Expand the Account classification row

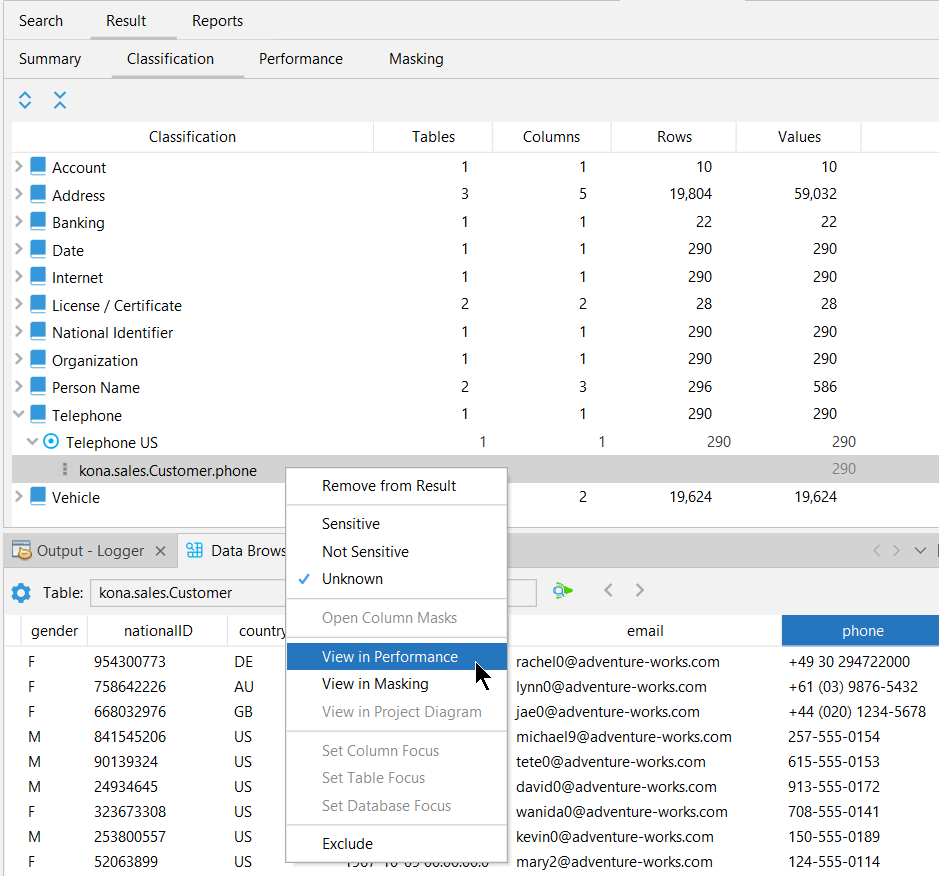point(19,166)
